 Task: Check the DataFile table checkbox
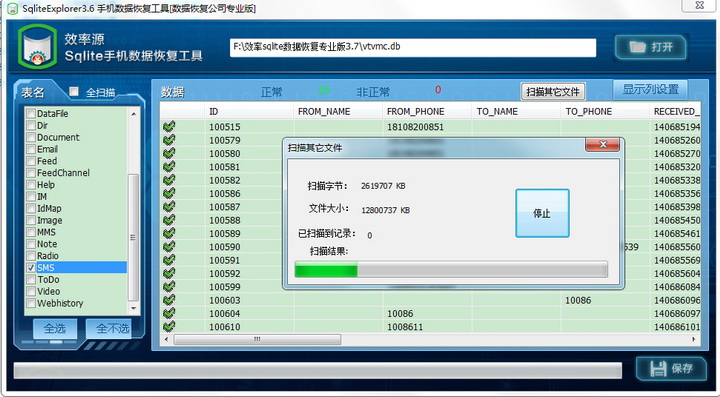point(31,113)
